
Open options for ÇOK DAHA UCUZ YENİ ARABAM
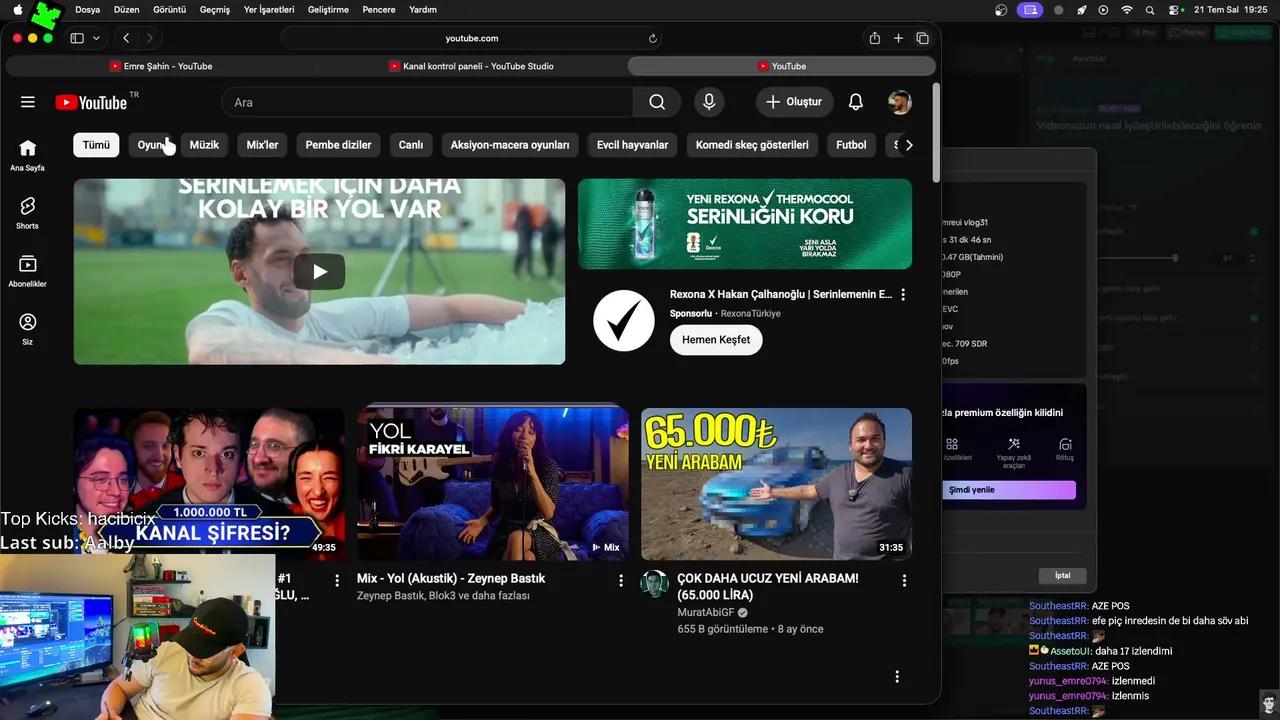(x=905, y=580)
